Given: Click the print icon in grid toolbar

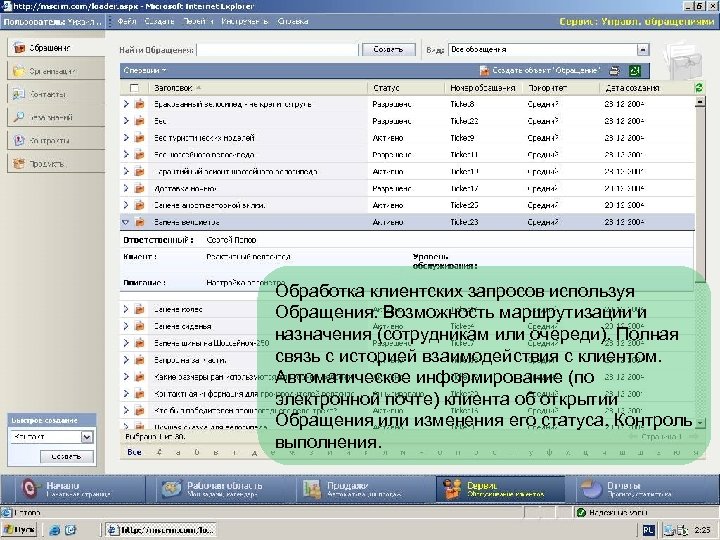Looking at the screenshot, I should 614,71.
